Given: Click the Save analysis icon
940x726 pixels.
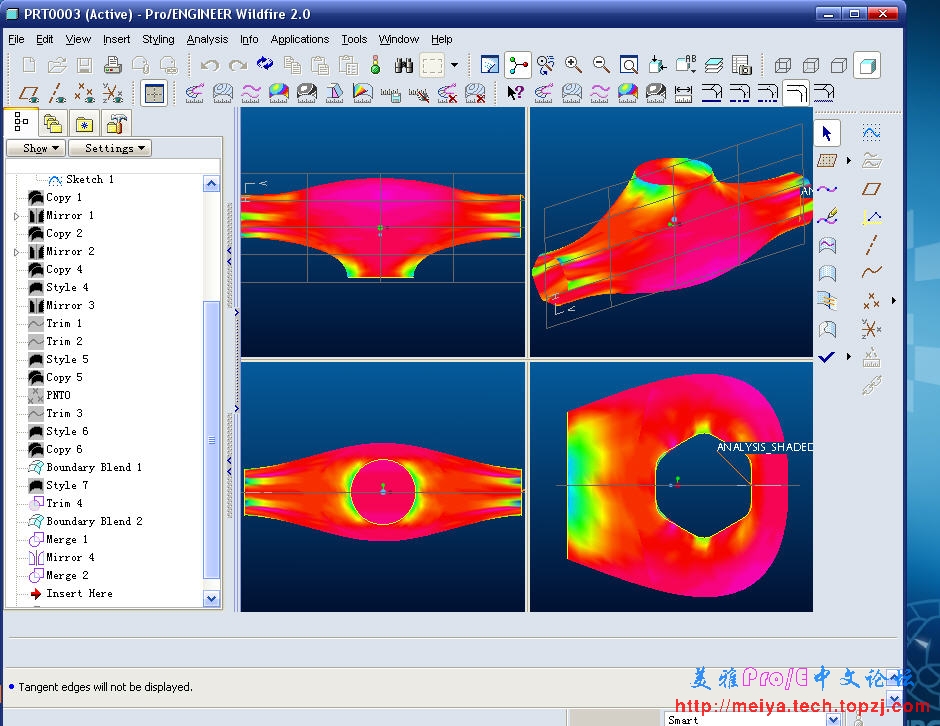Looking at the screenshot, I should coord(391,94).
